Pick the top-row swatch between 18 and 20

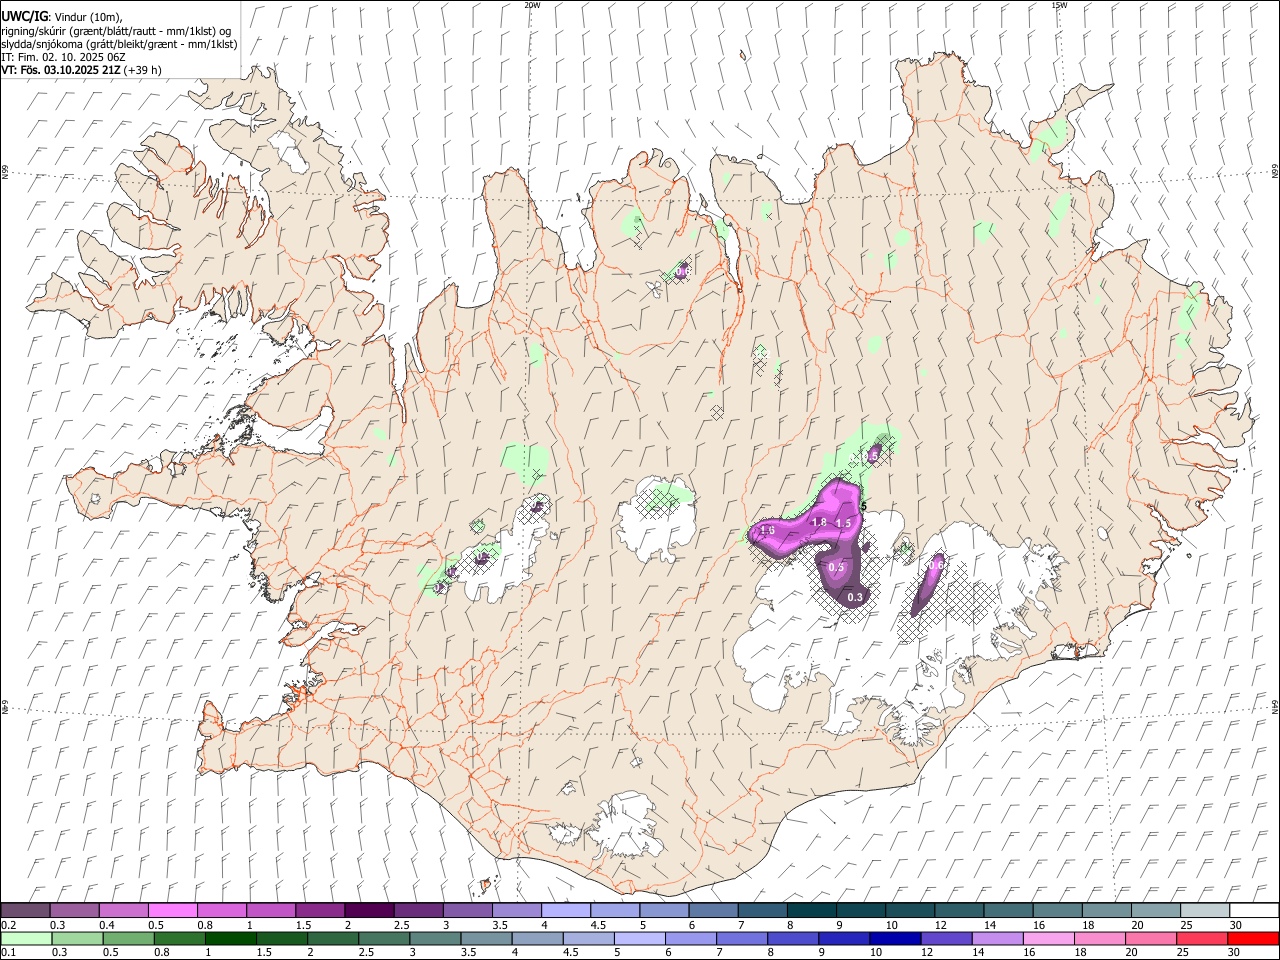[1105, 910]
